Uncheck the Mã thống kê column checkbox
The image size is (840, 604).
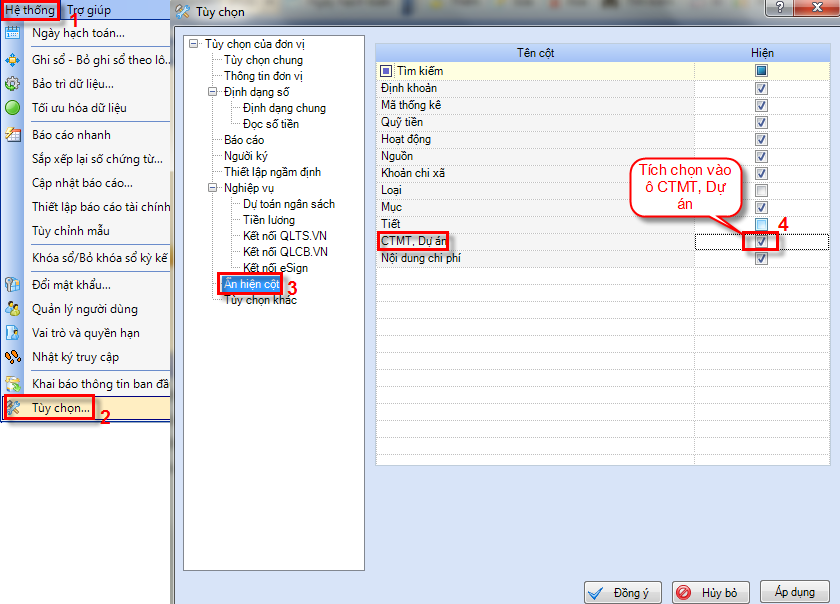[761, 105]
